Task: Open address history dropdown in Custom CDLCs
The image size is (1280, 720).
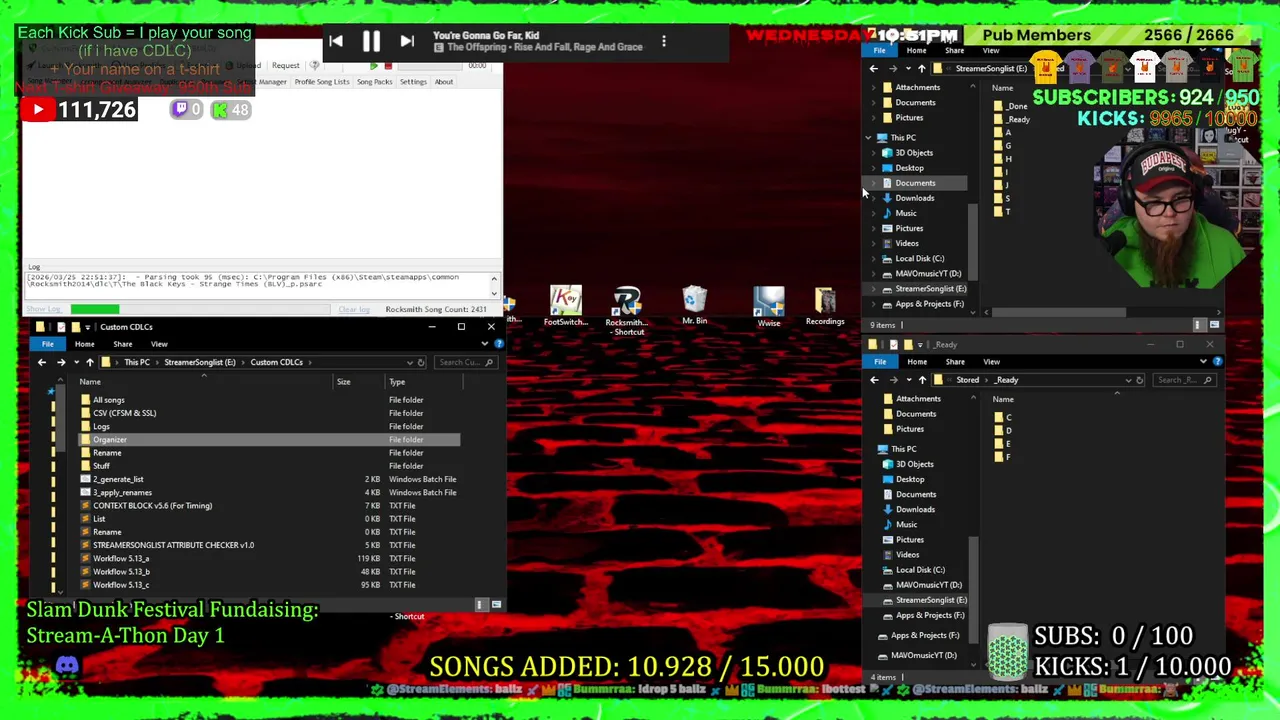Action: (409, 362)
